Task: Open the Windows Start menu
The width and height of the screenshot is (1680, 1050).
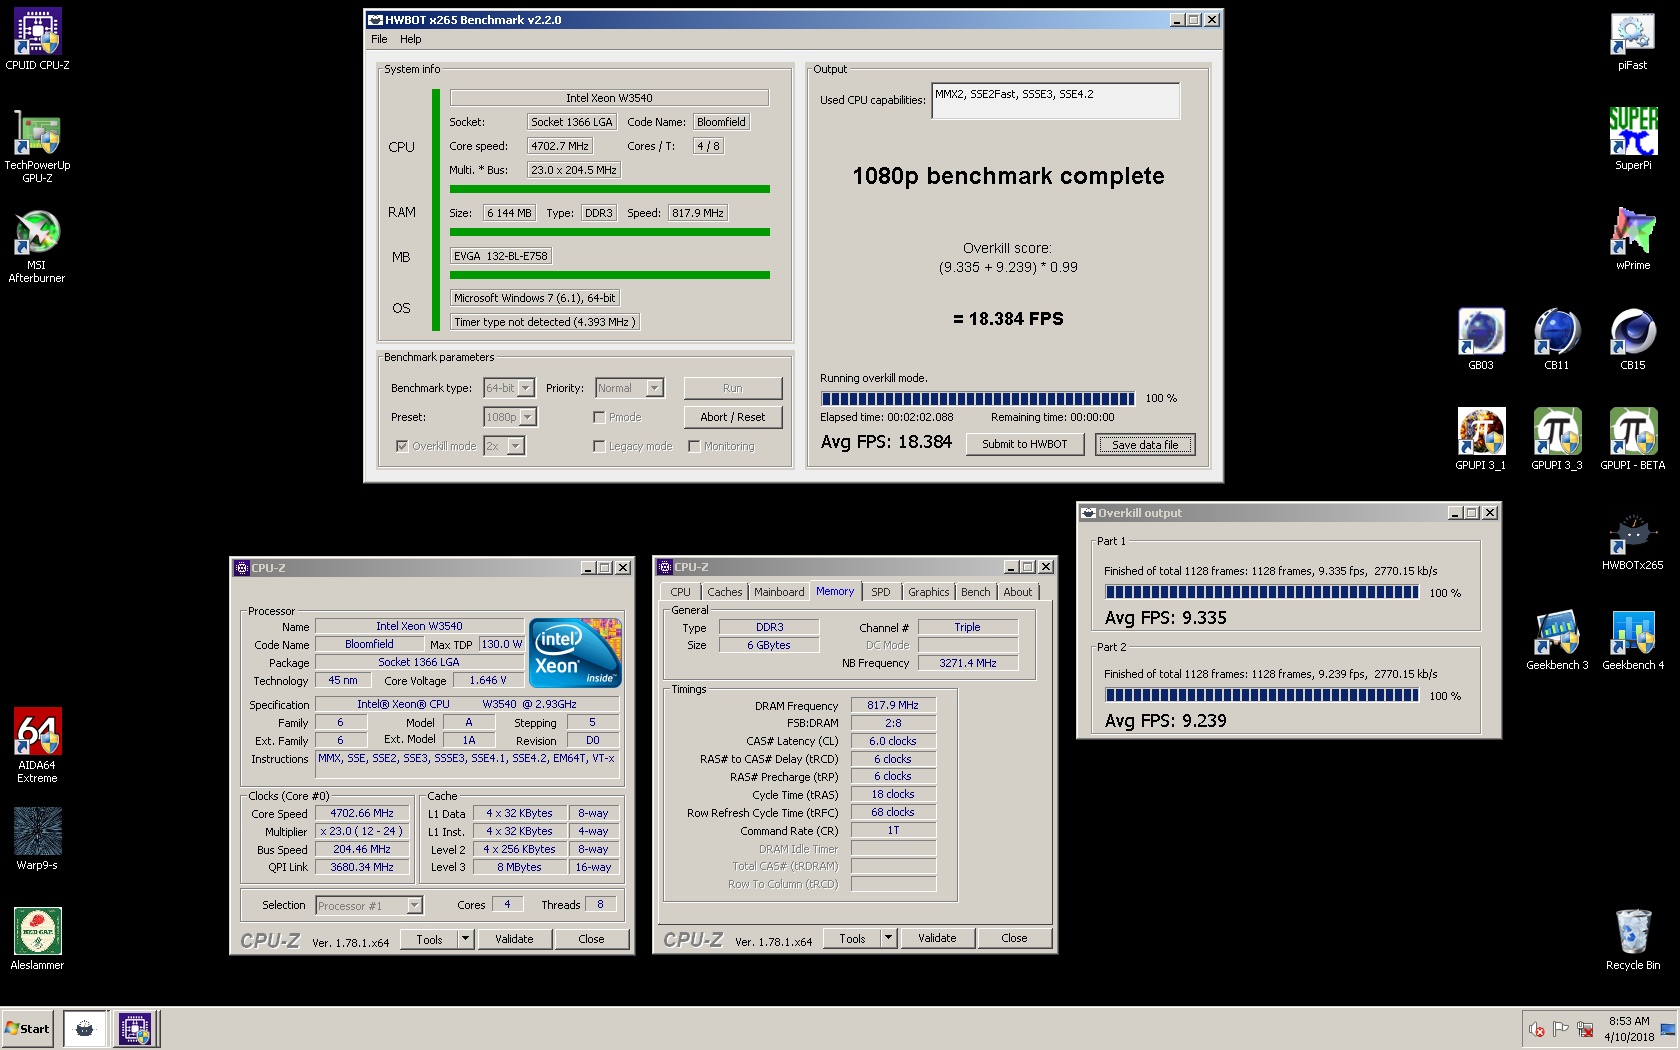Action: tap(28, 1029)
